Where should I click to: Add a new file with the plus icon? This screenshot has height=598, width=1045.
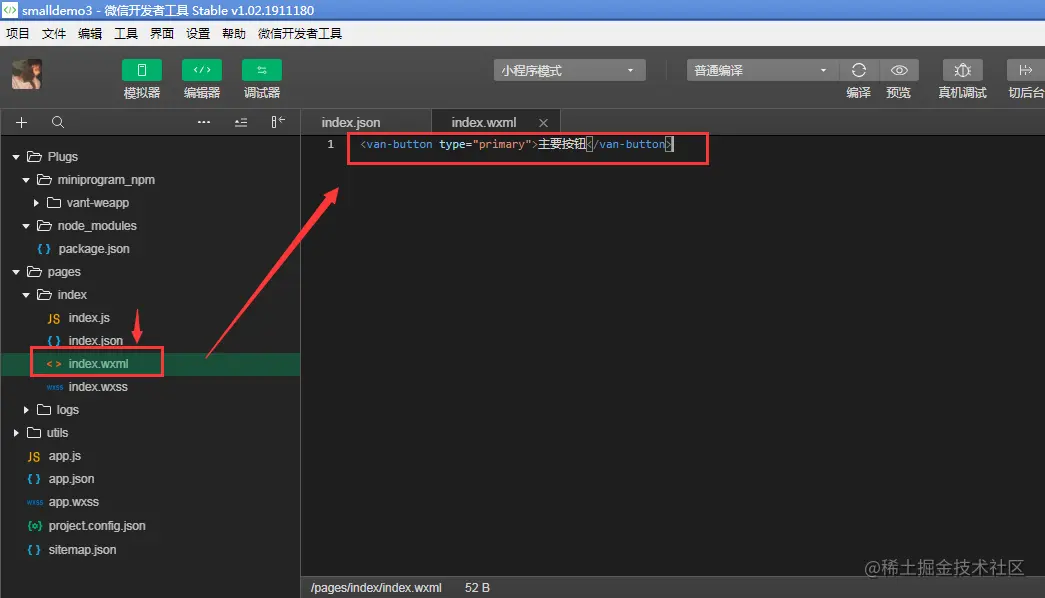tap(21, 123)
